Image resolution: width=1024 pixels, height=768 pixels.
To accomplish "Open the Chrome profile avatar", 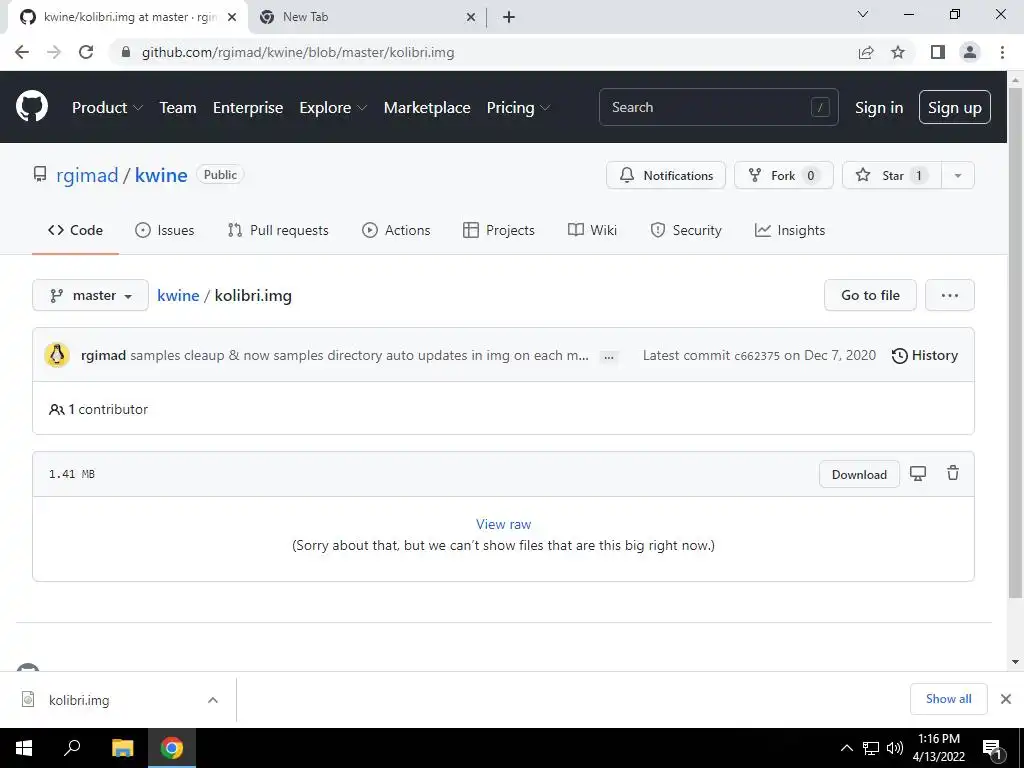I will [x=970, y=52].
